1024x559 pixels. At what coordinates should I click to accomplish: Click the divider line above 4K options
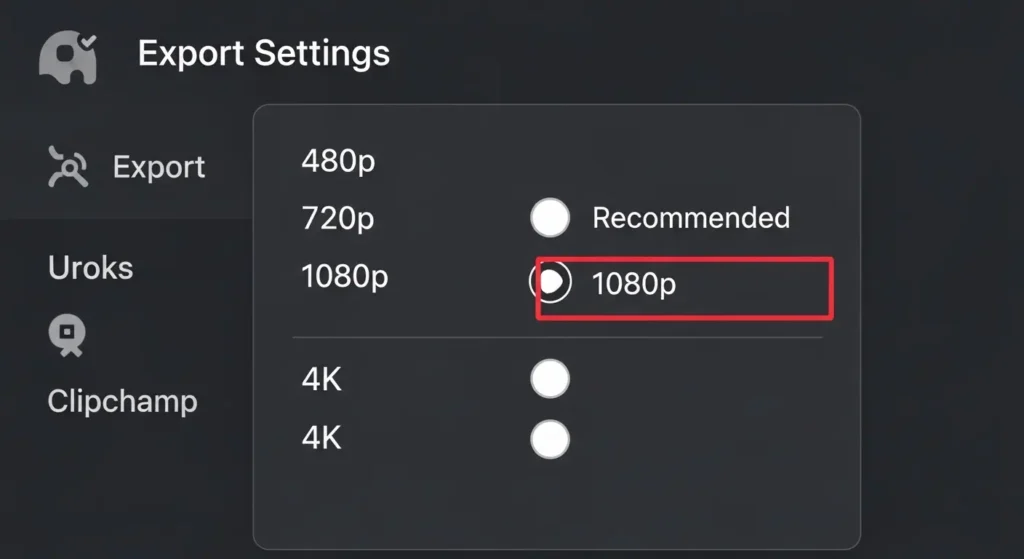click(556, 338)
